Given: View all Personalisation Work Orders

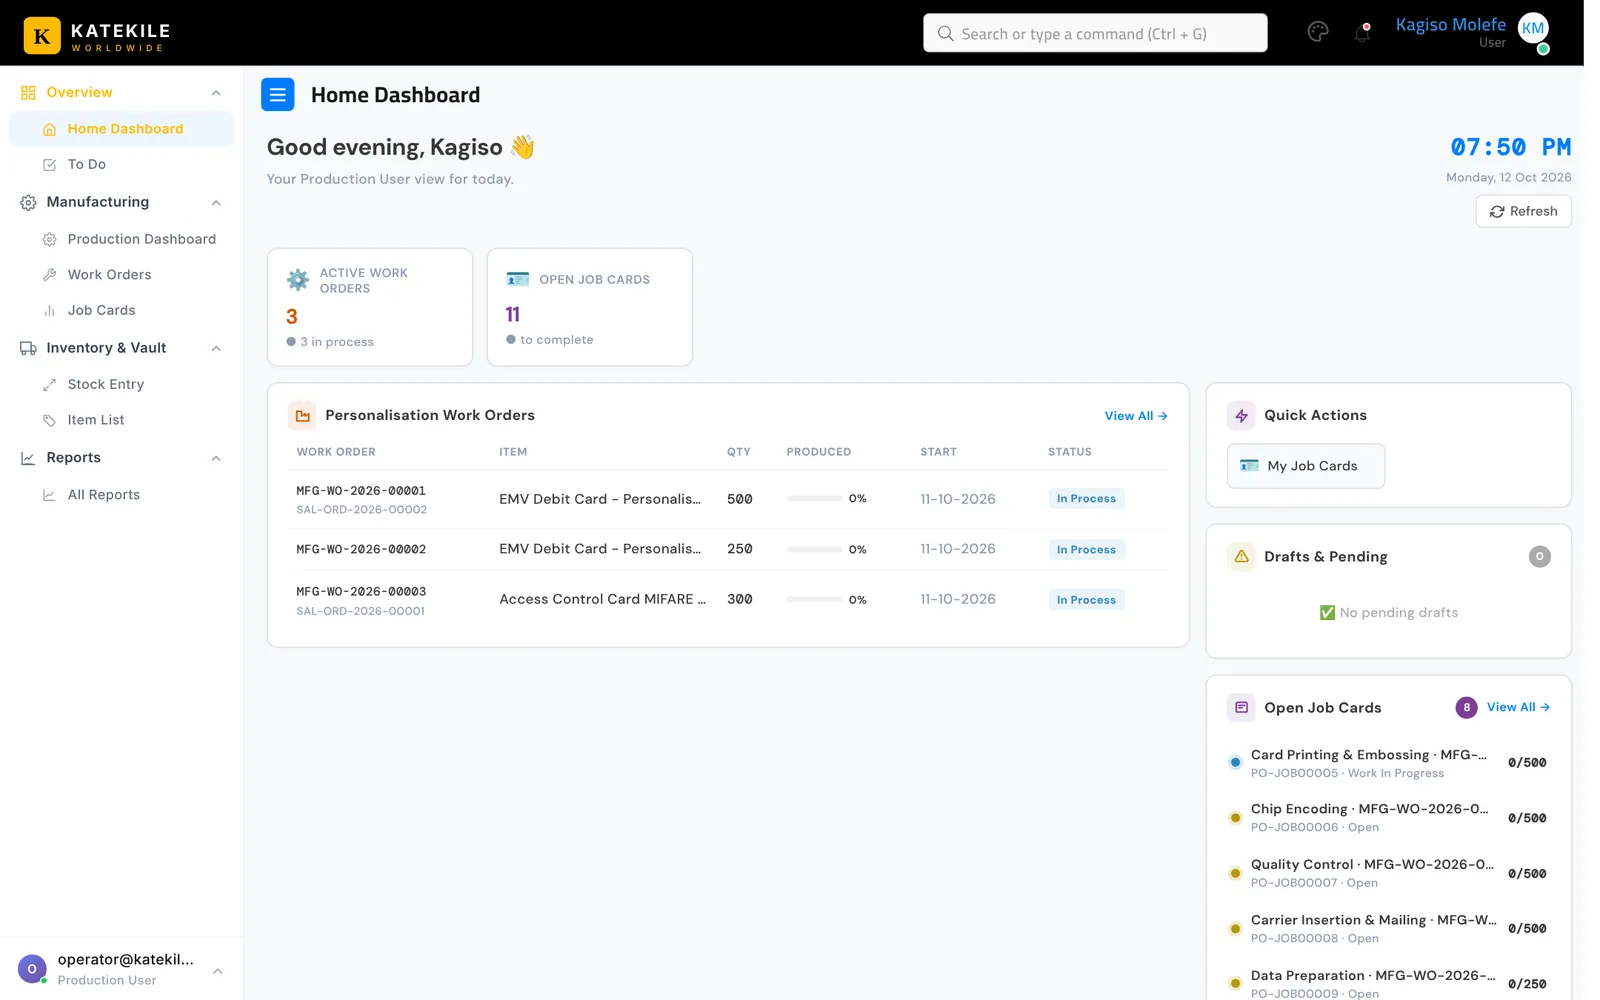Looking at the screenshot, I should point(1136,416).
